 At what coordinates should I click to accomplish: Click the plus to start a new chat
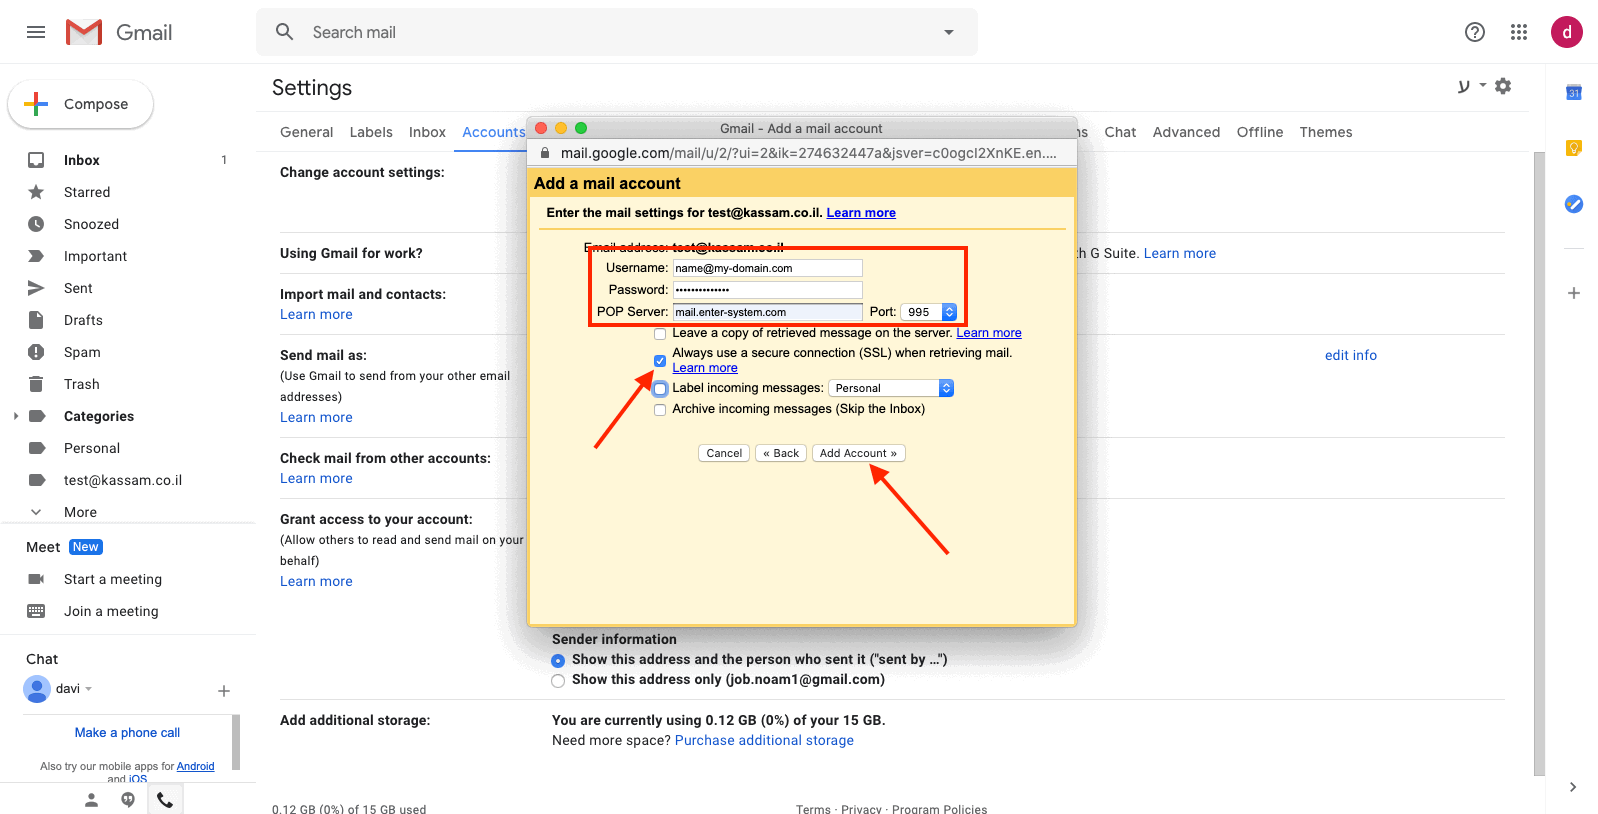(224, 691)
